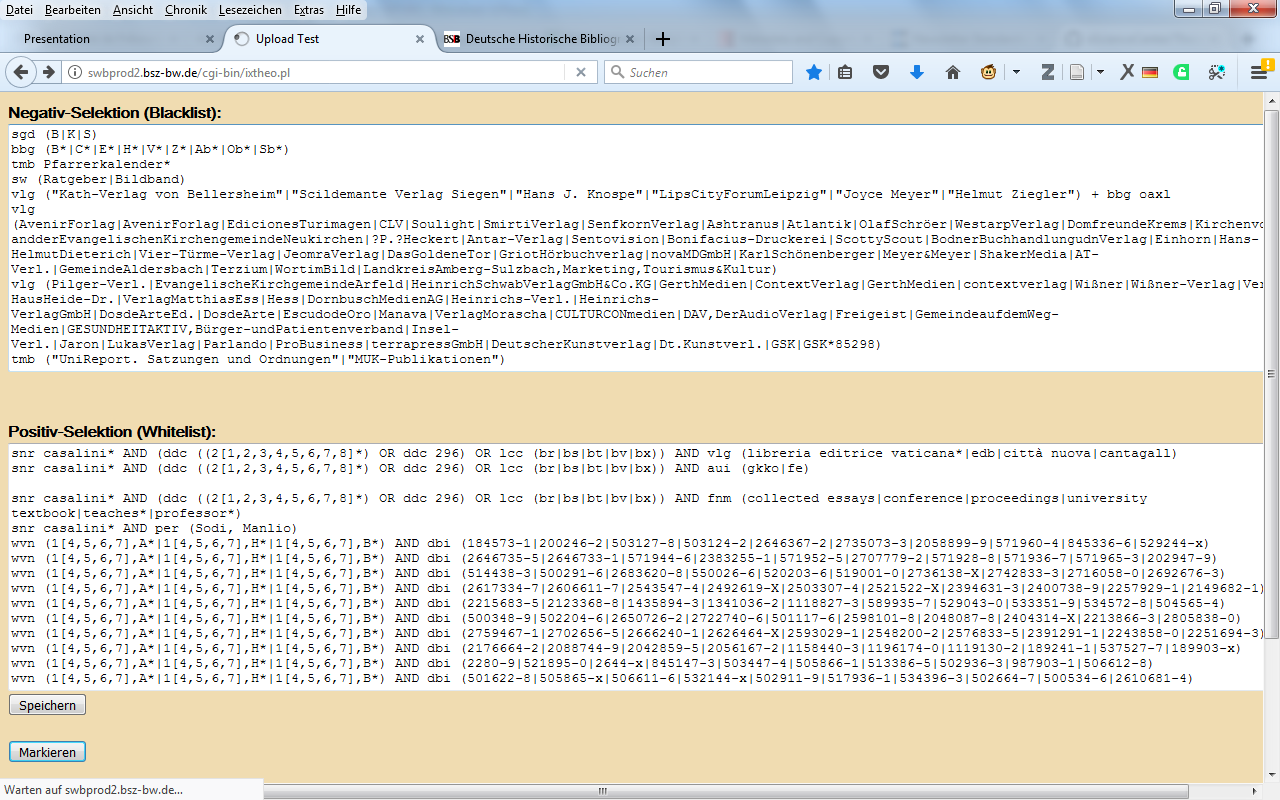Go to the home page icon
Image resolution: width=1280 pixels, height=800 pixels.
pyautogui.click(x=952, y=72)
